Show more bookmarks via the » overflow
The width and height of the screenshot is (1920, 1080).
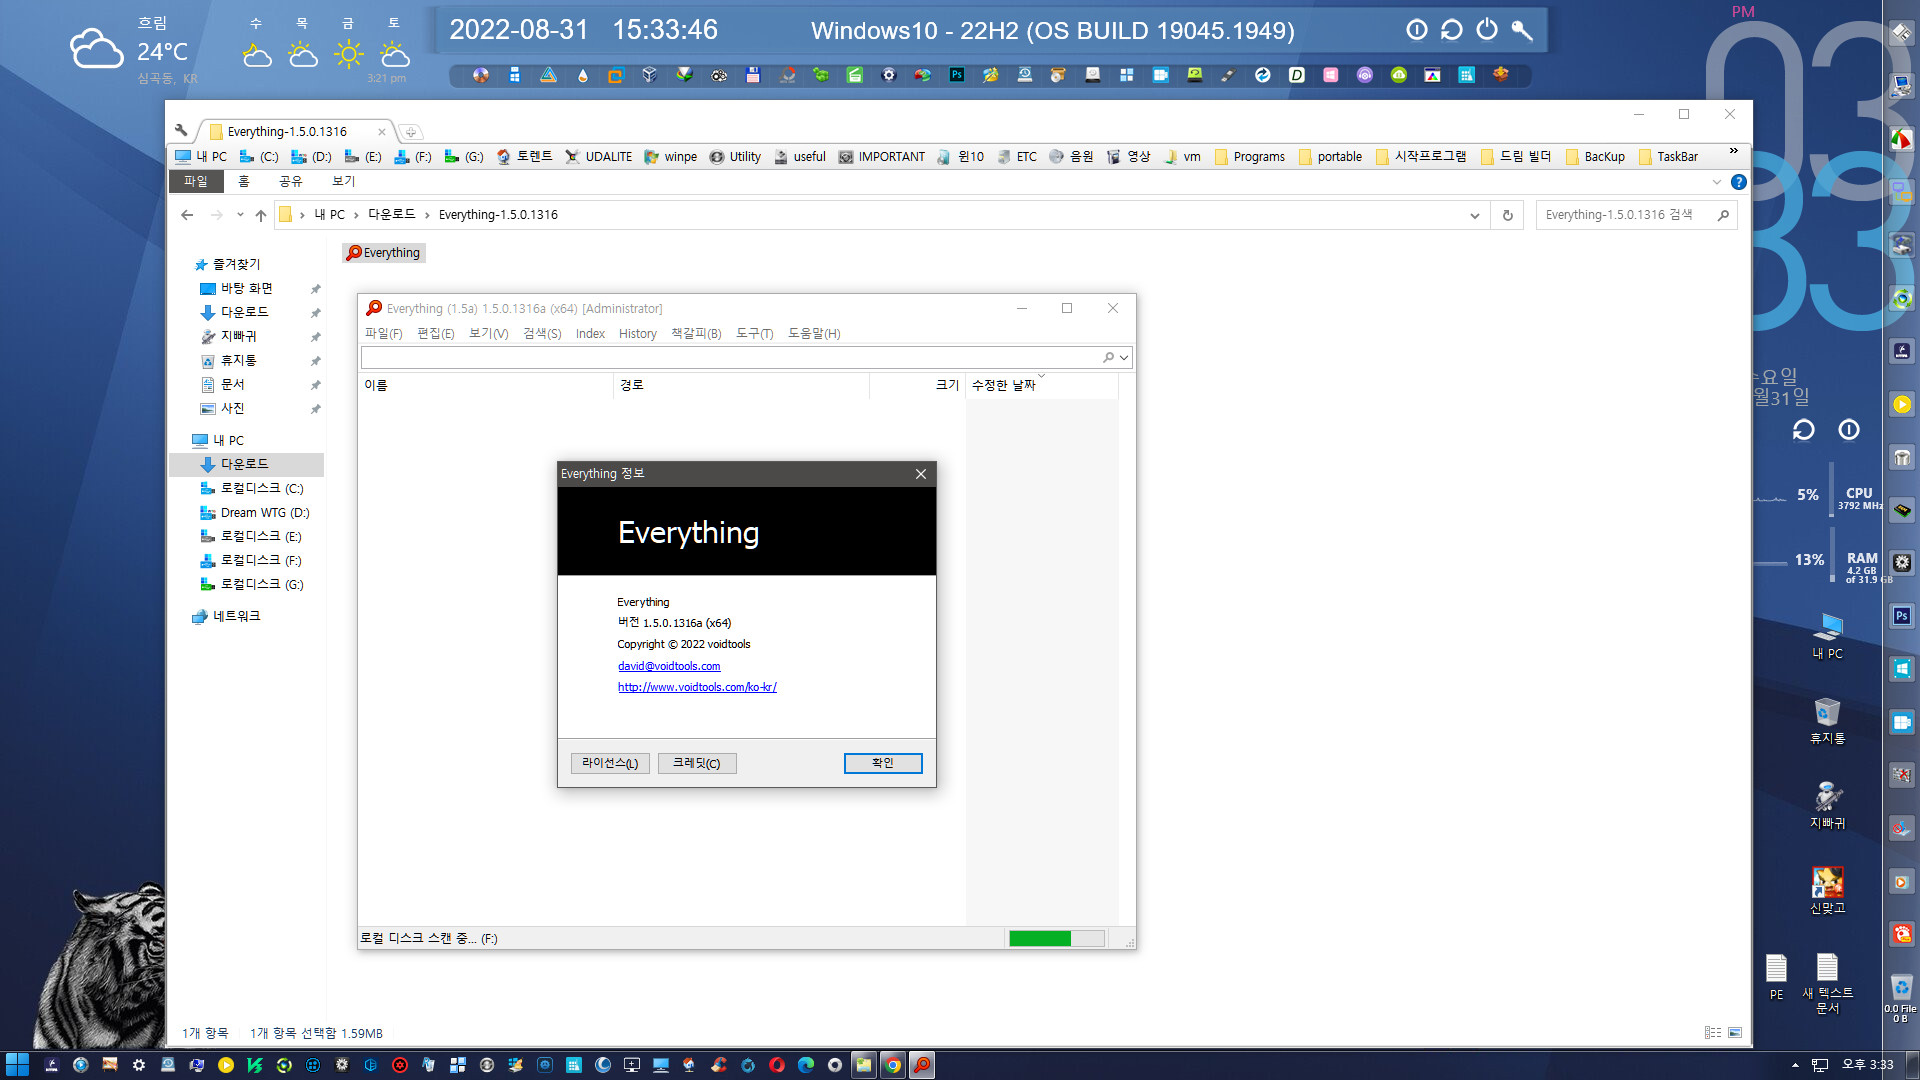pos(1733,152)
